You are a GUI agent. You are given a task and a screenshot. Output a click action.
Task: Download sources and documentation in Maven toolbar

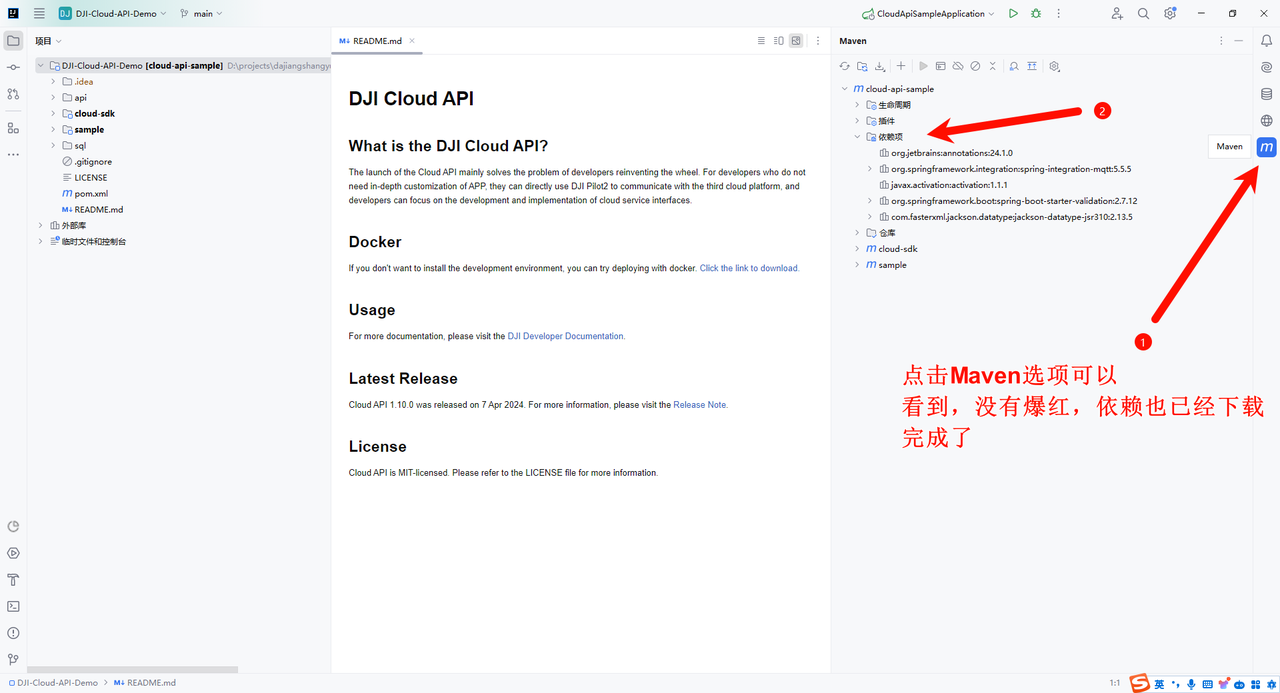click(880, 66)
